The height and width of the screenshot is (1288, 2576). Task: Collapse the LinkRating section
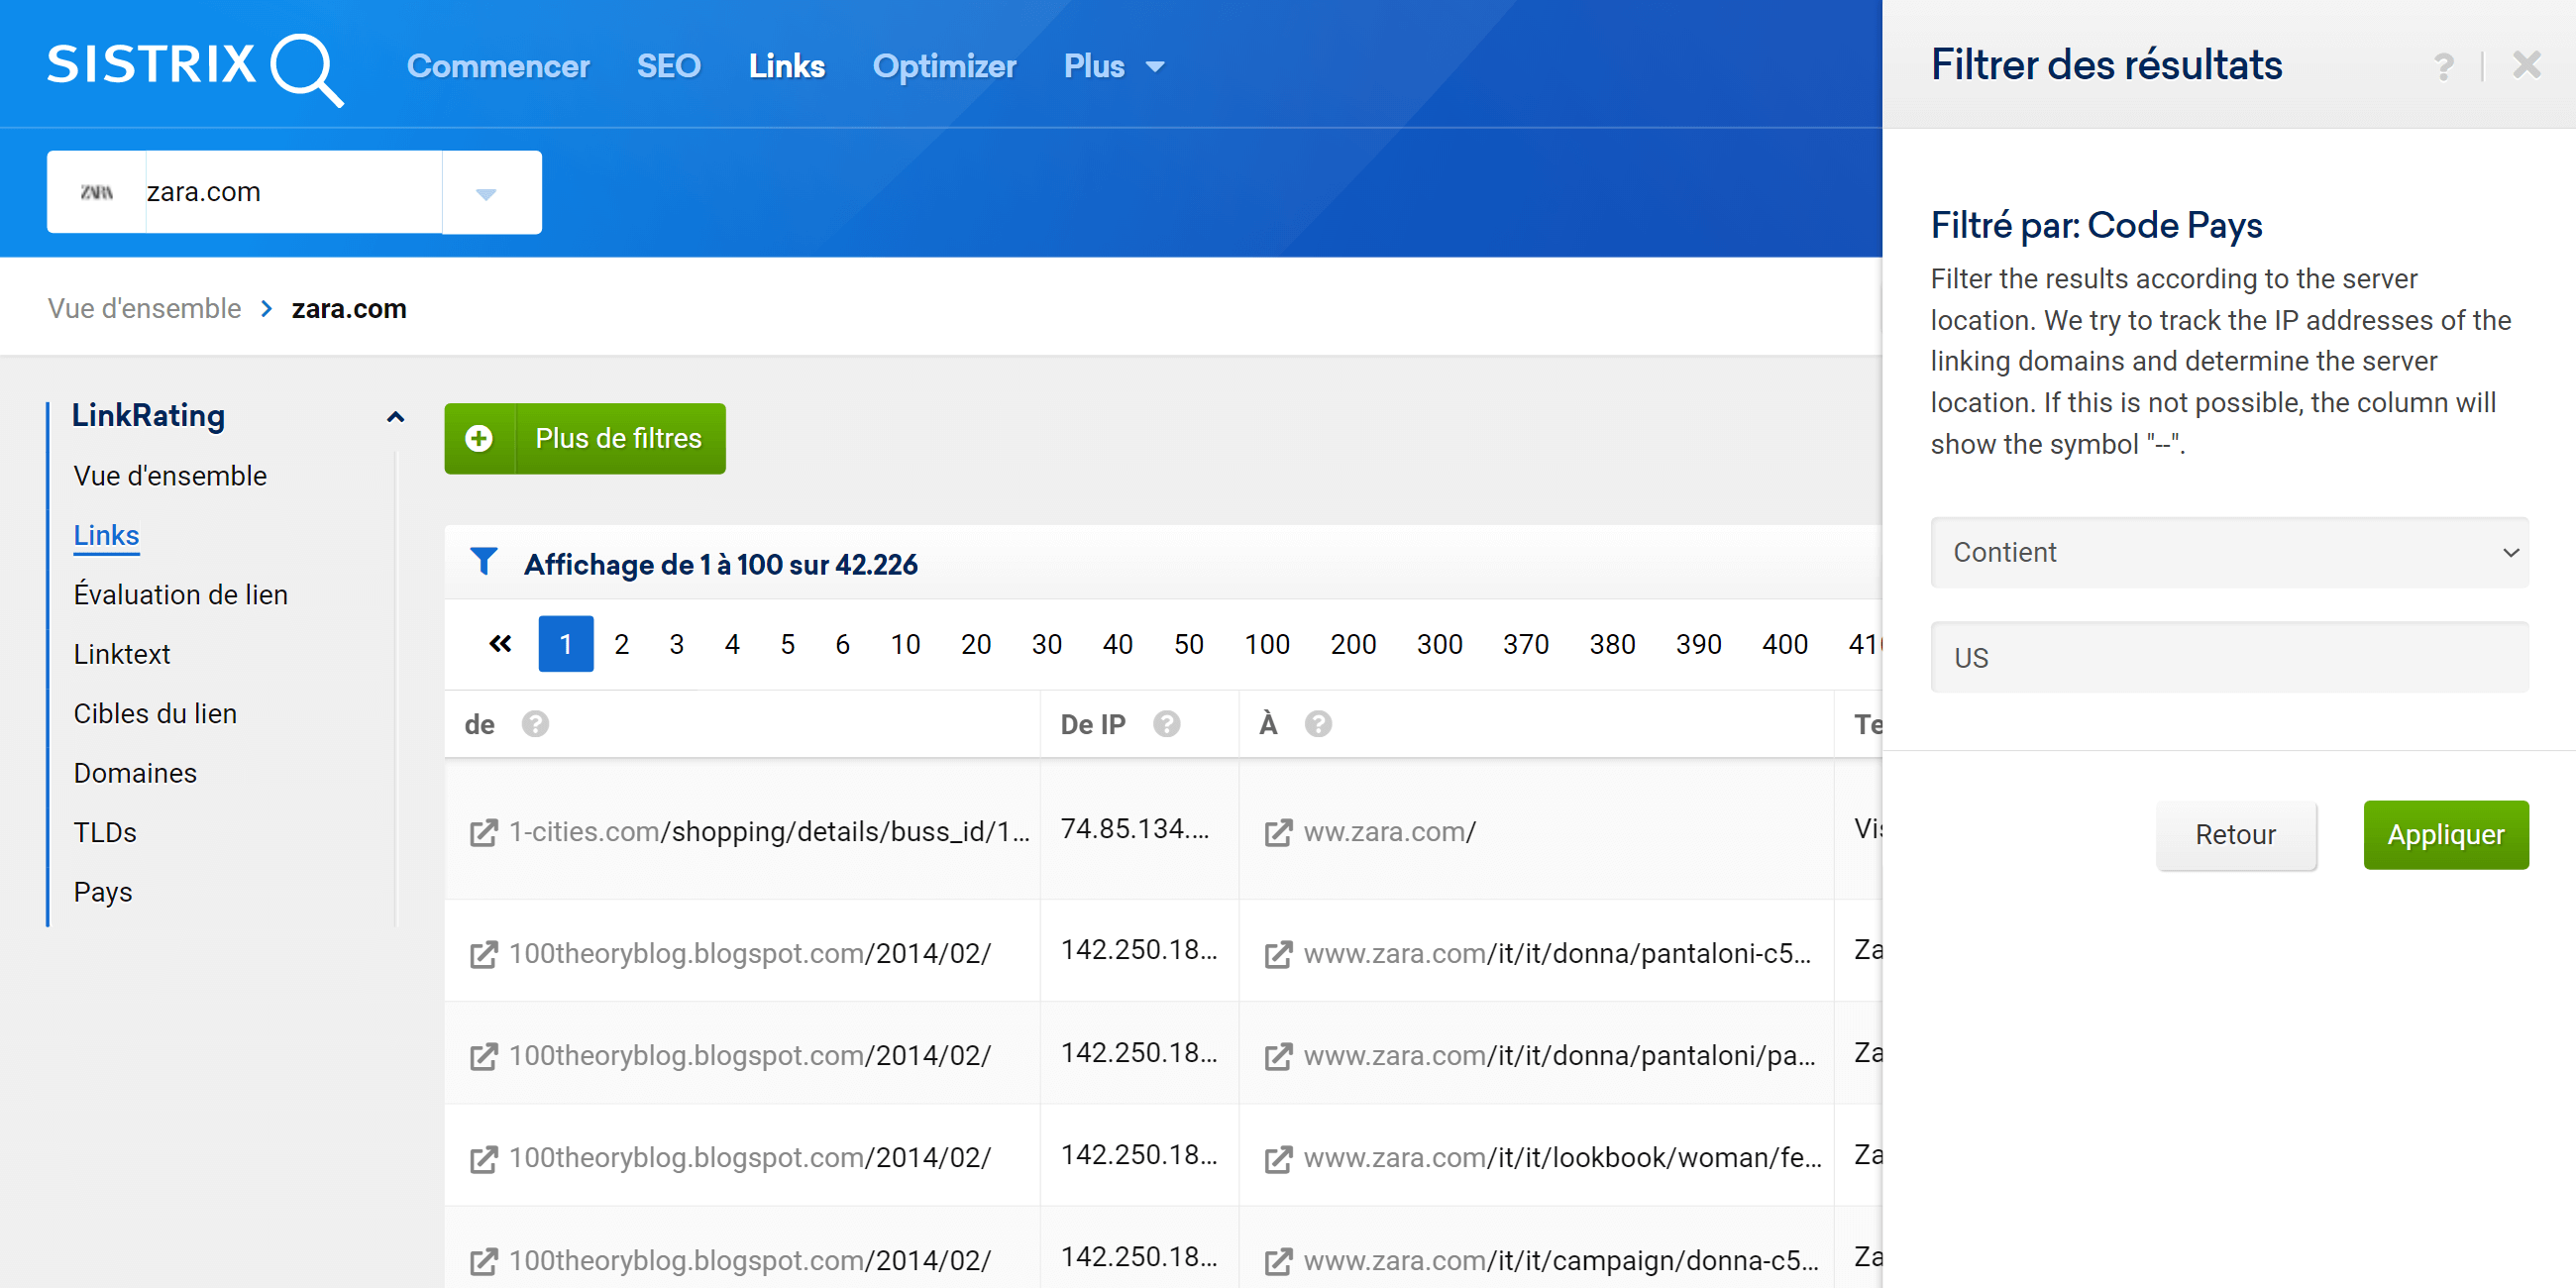pos(396,417)
